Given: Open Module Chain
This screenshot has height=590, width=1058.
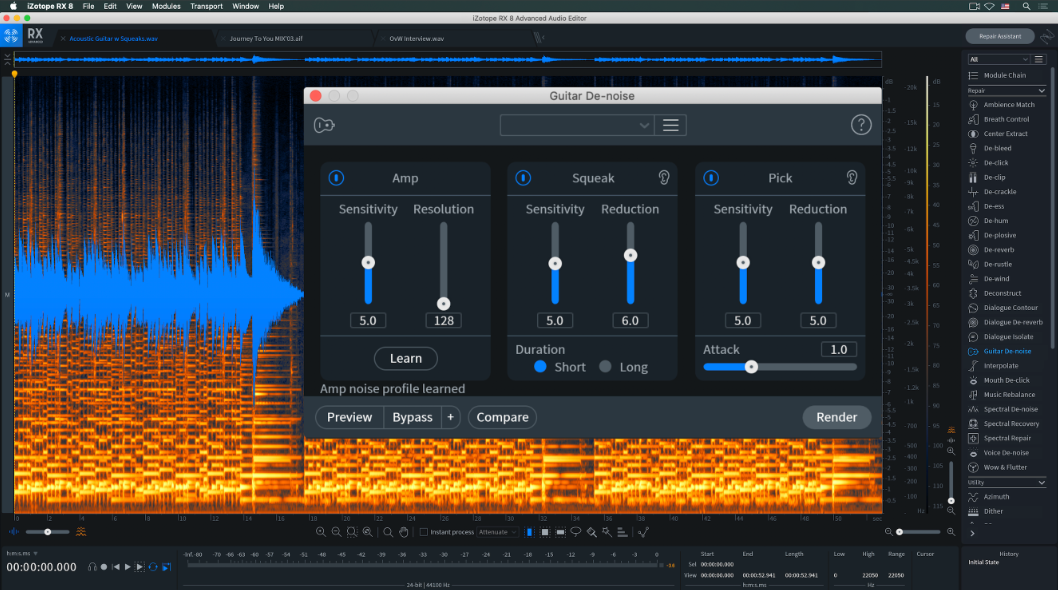Looking at the screenshot, I should click(1005, 76).
